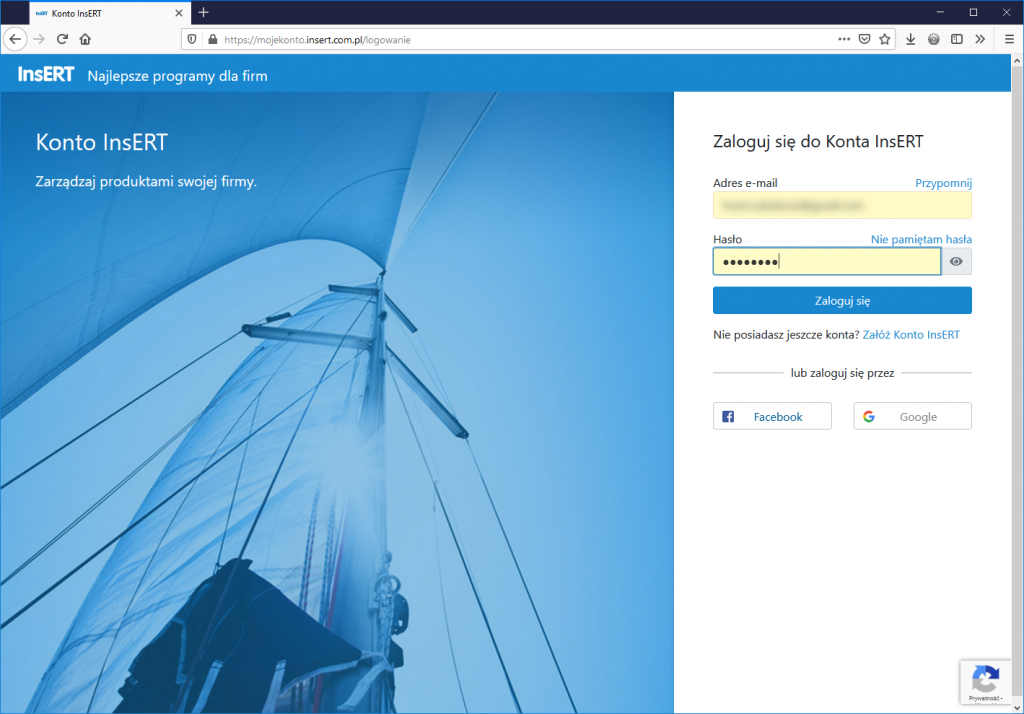Image resolution: width=1024 pixels, height=714 pixels.
Task: Open a new browser tab
Action: 203,12
